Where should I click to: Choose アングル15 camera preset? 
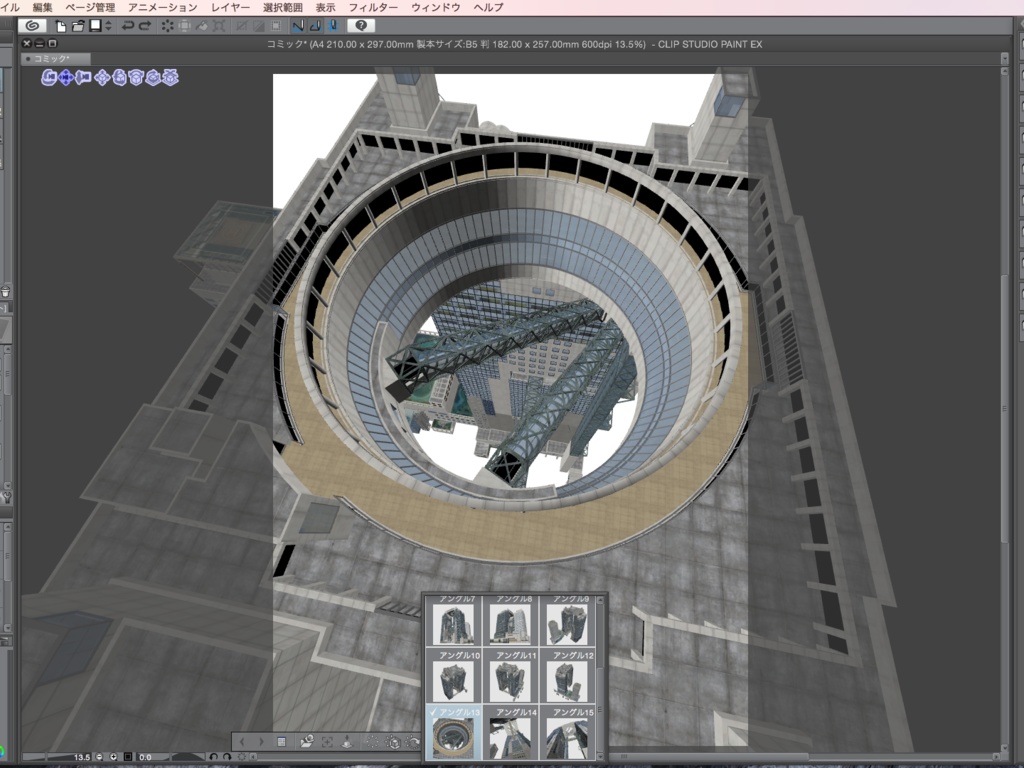pyautogui.click(x=568, y=733)
